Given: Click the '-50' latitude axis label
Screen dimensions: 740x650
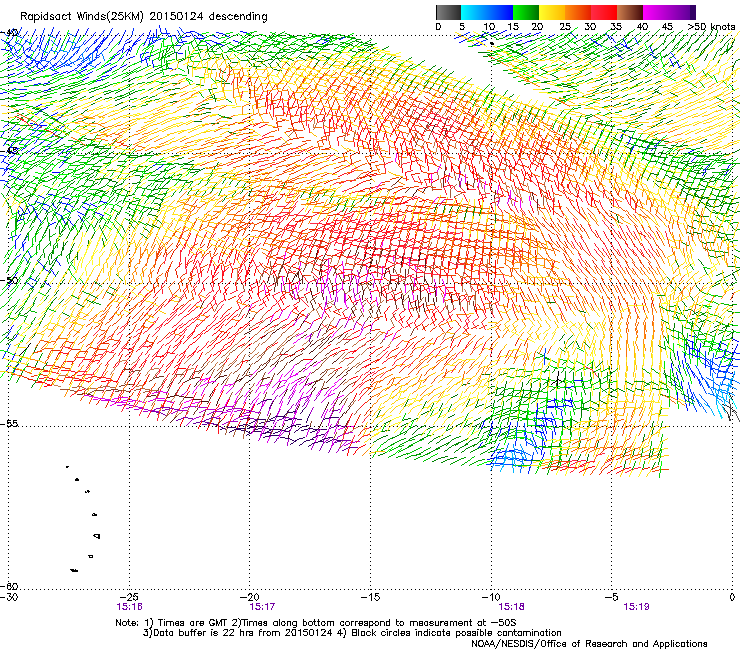Looking at the screenshot, I should pos(9,280).
